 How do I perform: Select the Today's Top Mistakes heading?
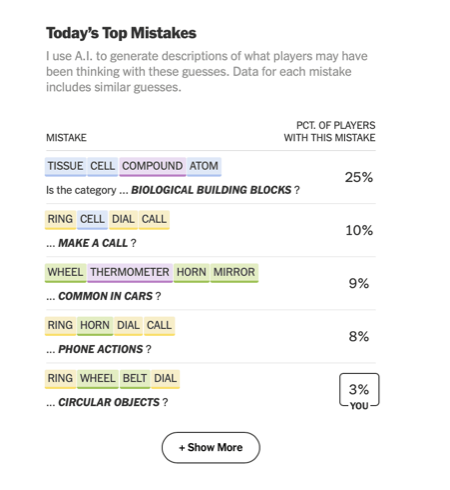(x=121, y=33)
